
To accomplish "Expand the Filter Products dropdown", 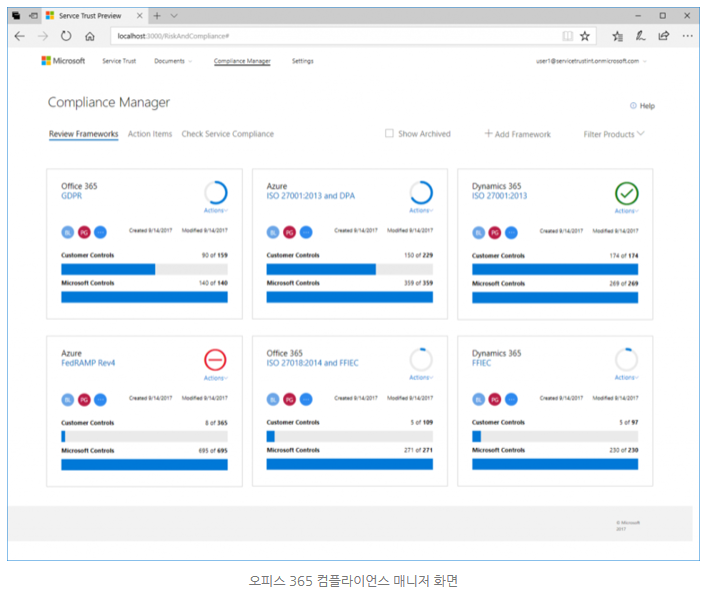I will point(613,134).
